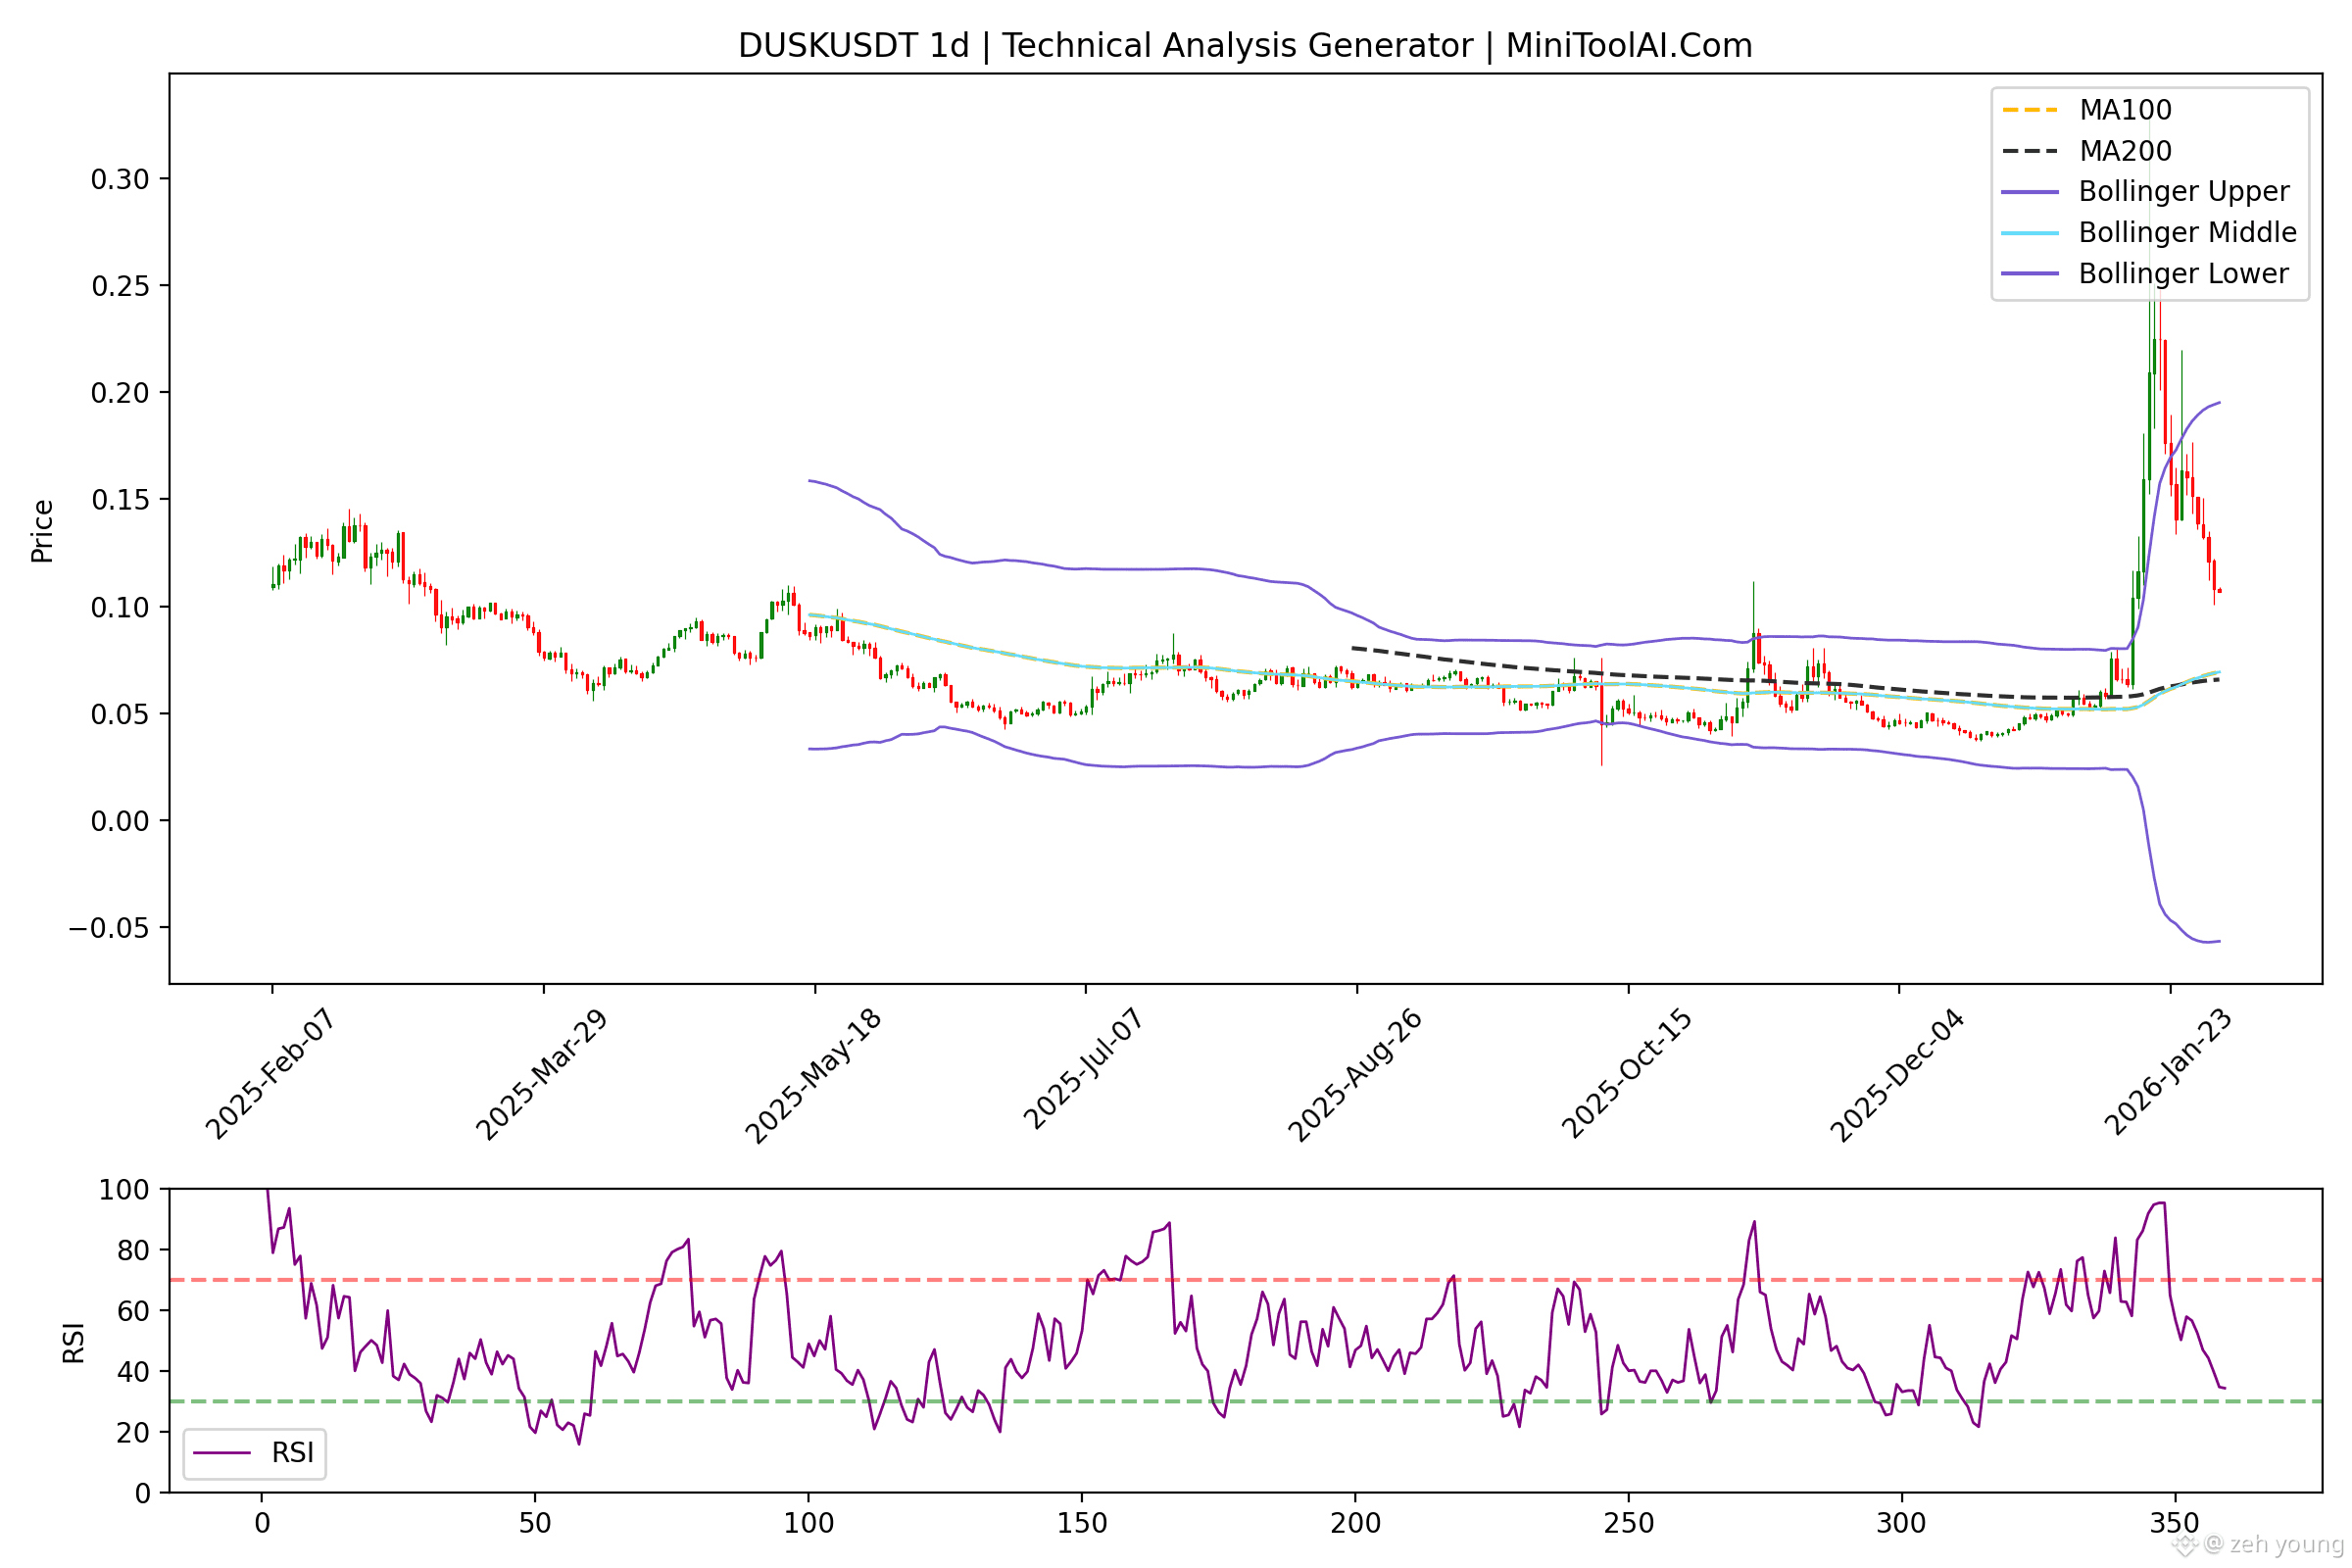
Task: Click the 2026-Jan-23 date axis label
Action: point(2168,1072)
